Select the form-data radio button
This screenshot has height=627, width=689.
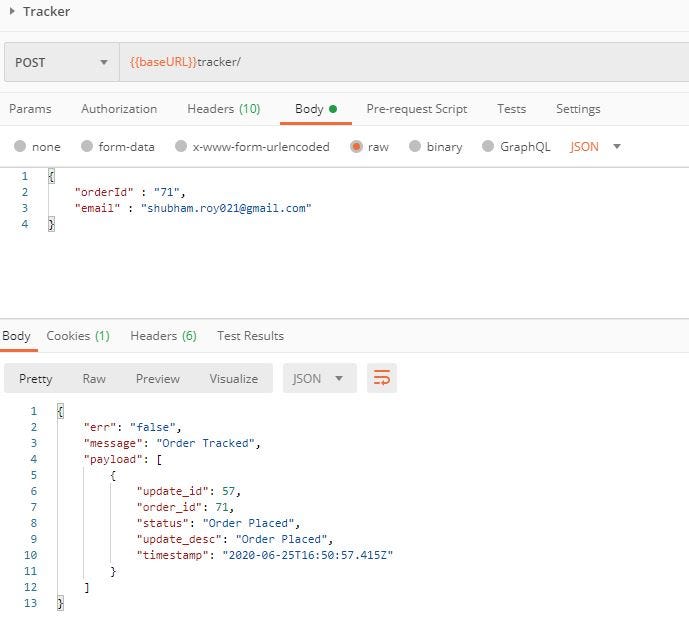coord(87,146)
